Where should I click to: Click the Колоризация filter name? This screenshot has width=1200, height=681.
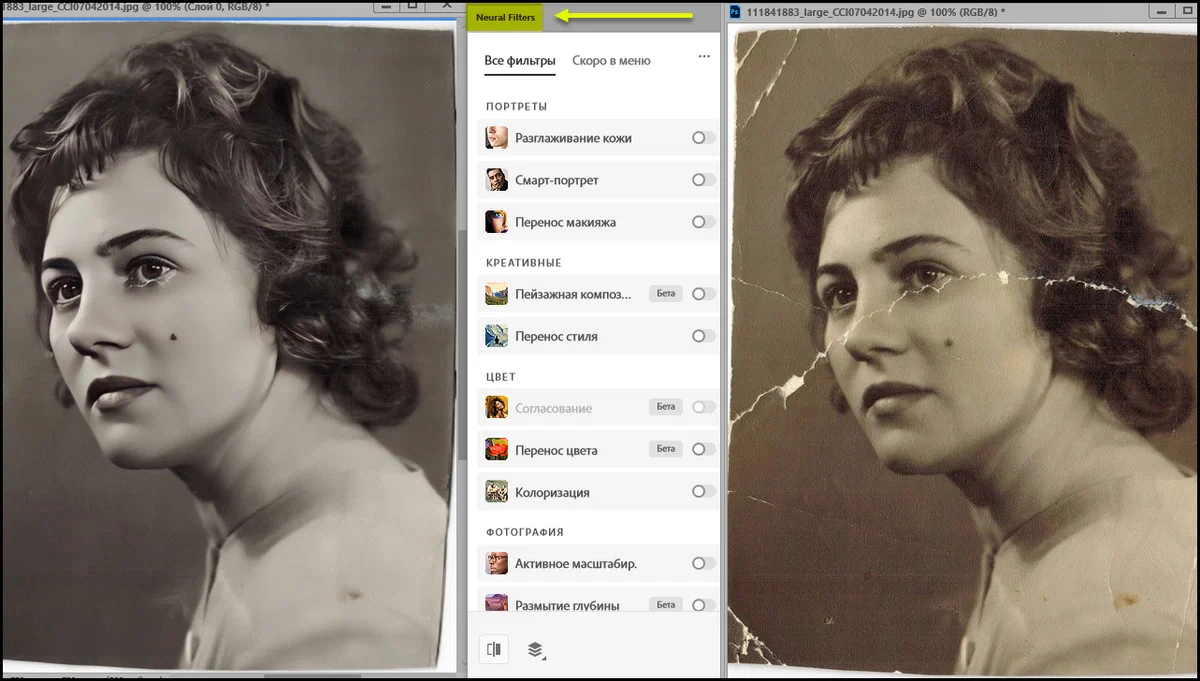[552, 492]
